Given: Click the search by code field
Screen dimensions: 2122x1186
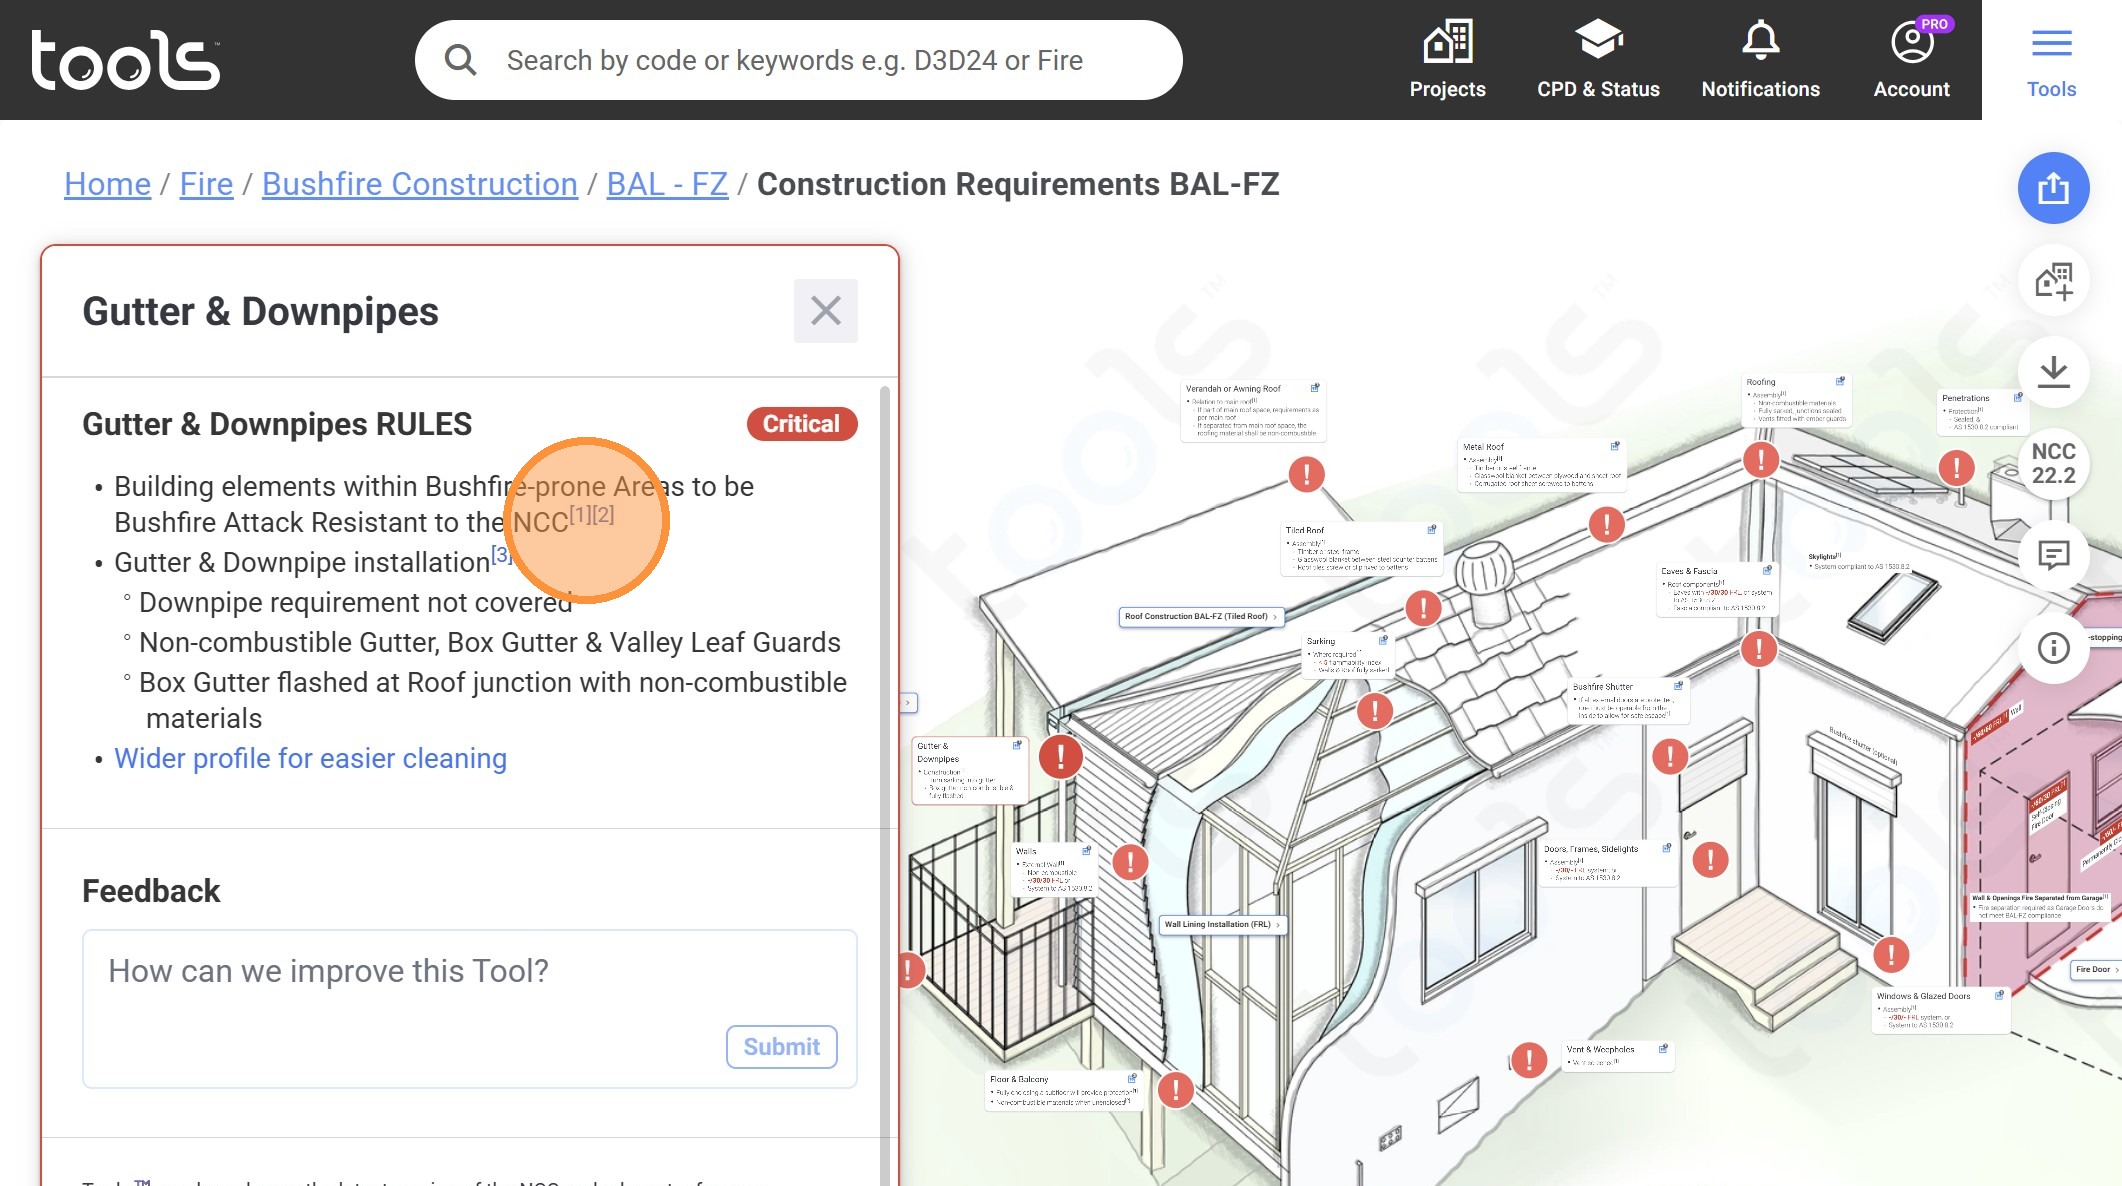Looking at the screenshot, I should [x=795, y=60].
